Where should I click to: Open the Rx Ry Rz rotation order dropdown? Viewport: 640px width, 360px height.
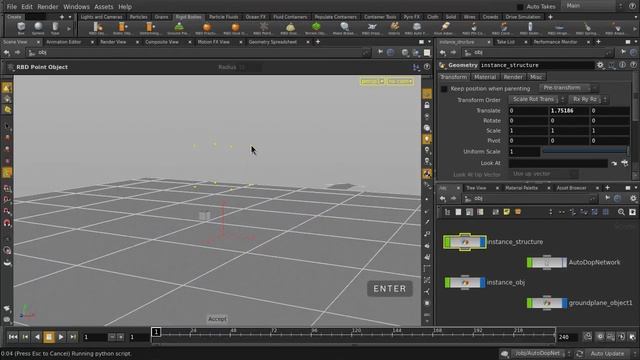[x=588, y=99]
